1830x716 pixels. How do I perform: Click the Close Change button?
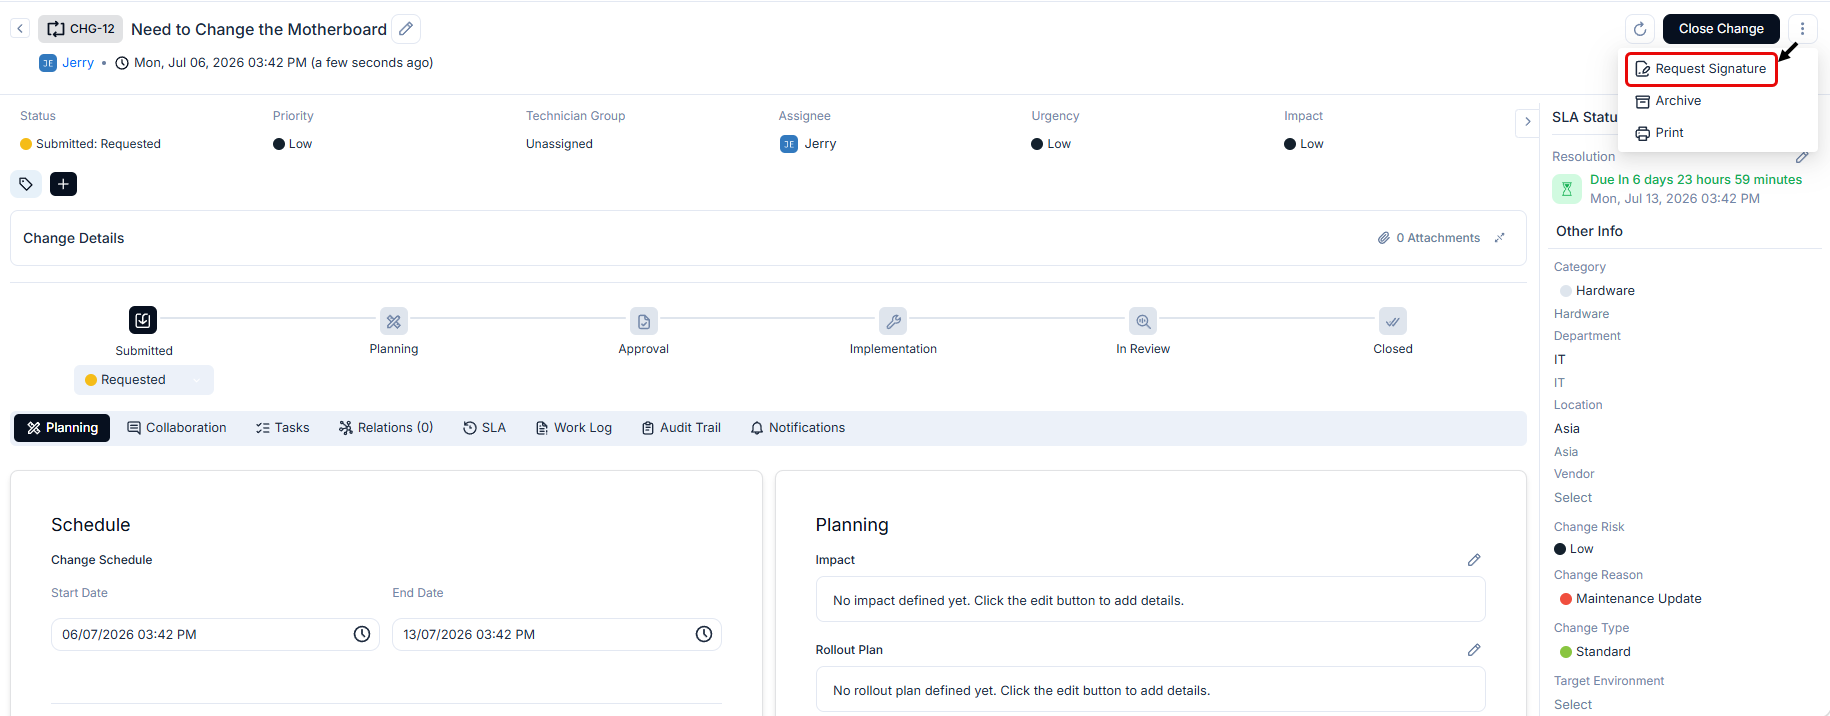pyautogui.click(x=1721, y=29)
